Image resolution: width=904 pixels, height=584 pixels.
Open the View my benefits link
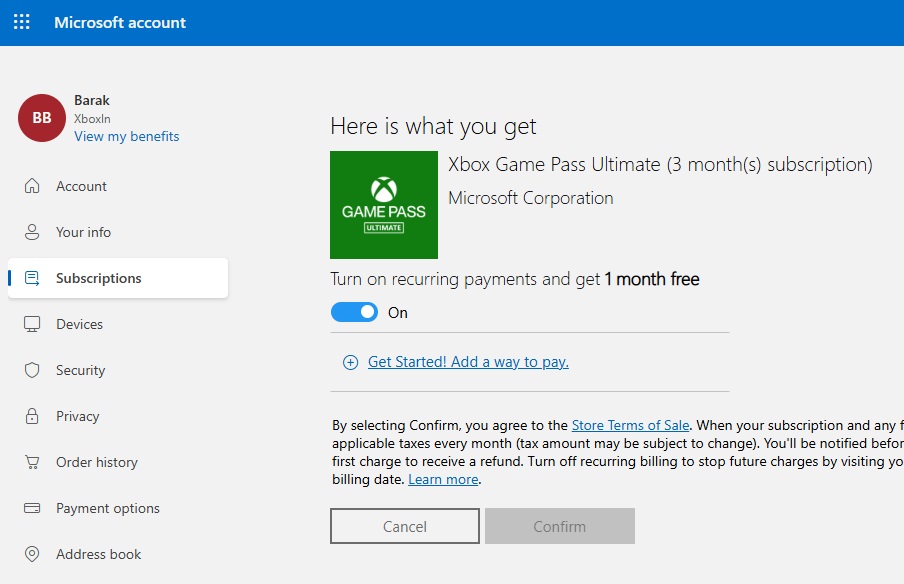(x=127, y=136)
